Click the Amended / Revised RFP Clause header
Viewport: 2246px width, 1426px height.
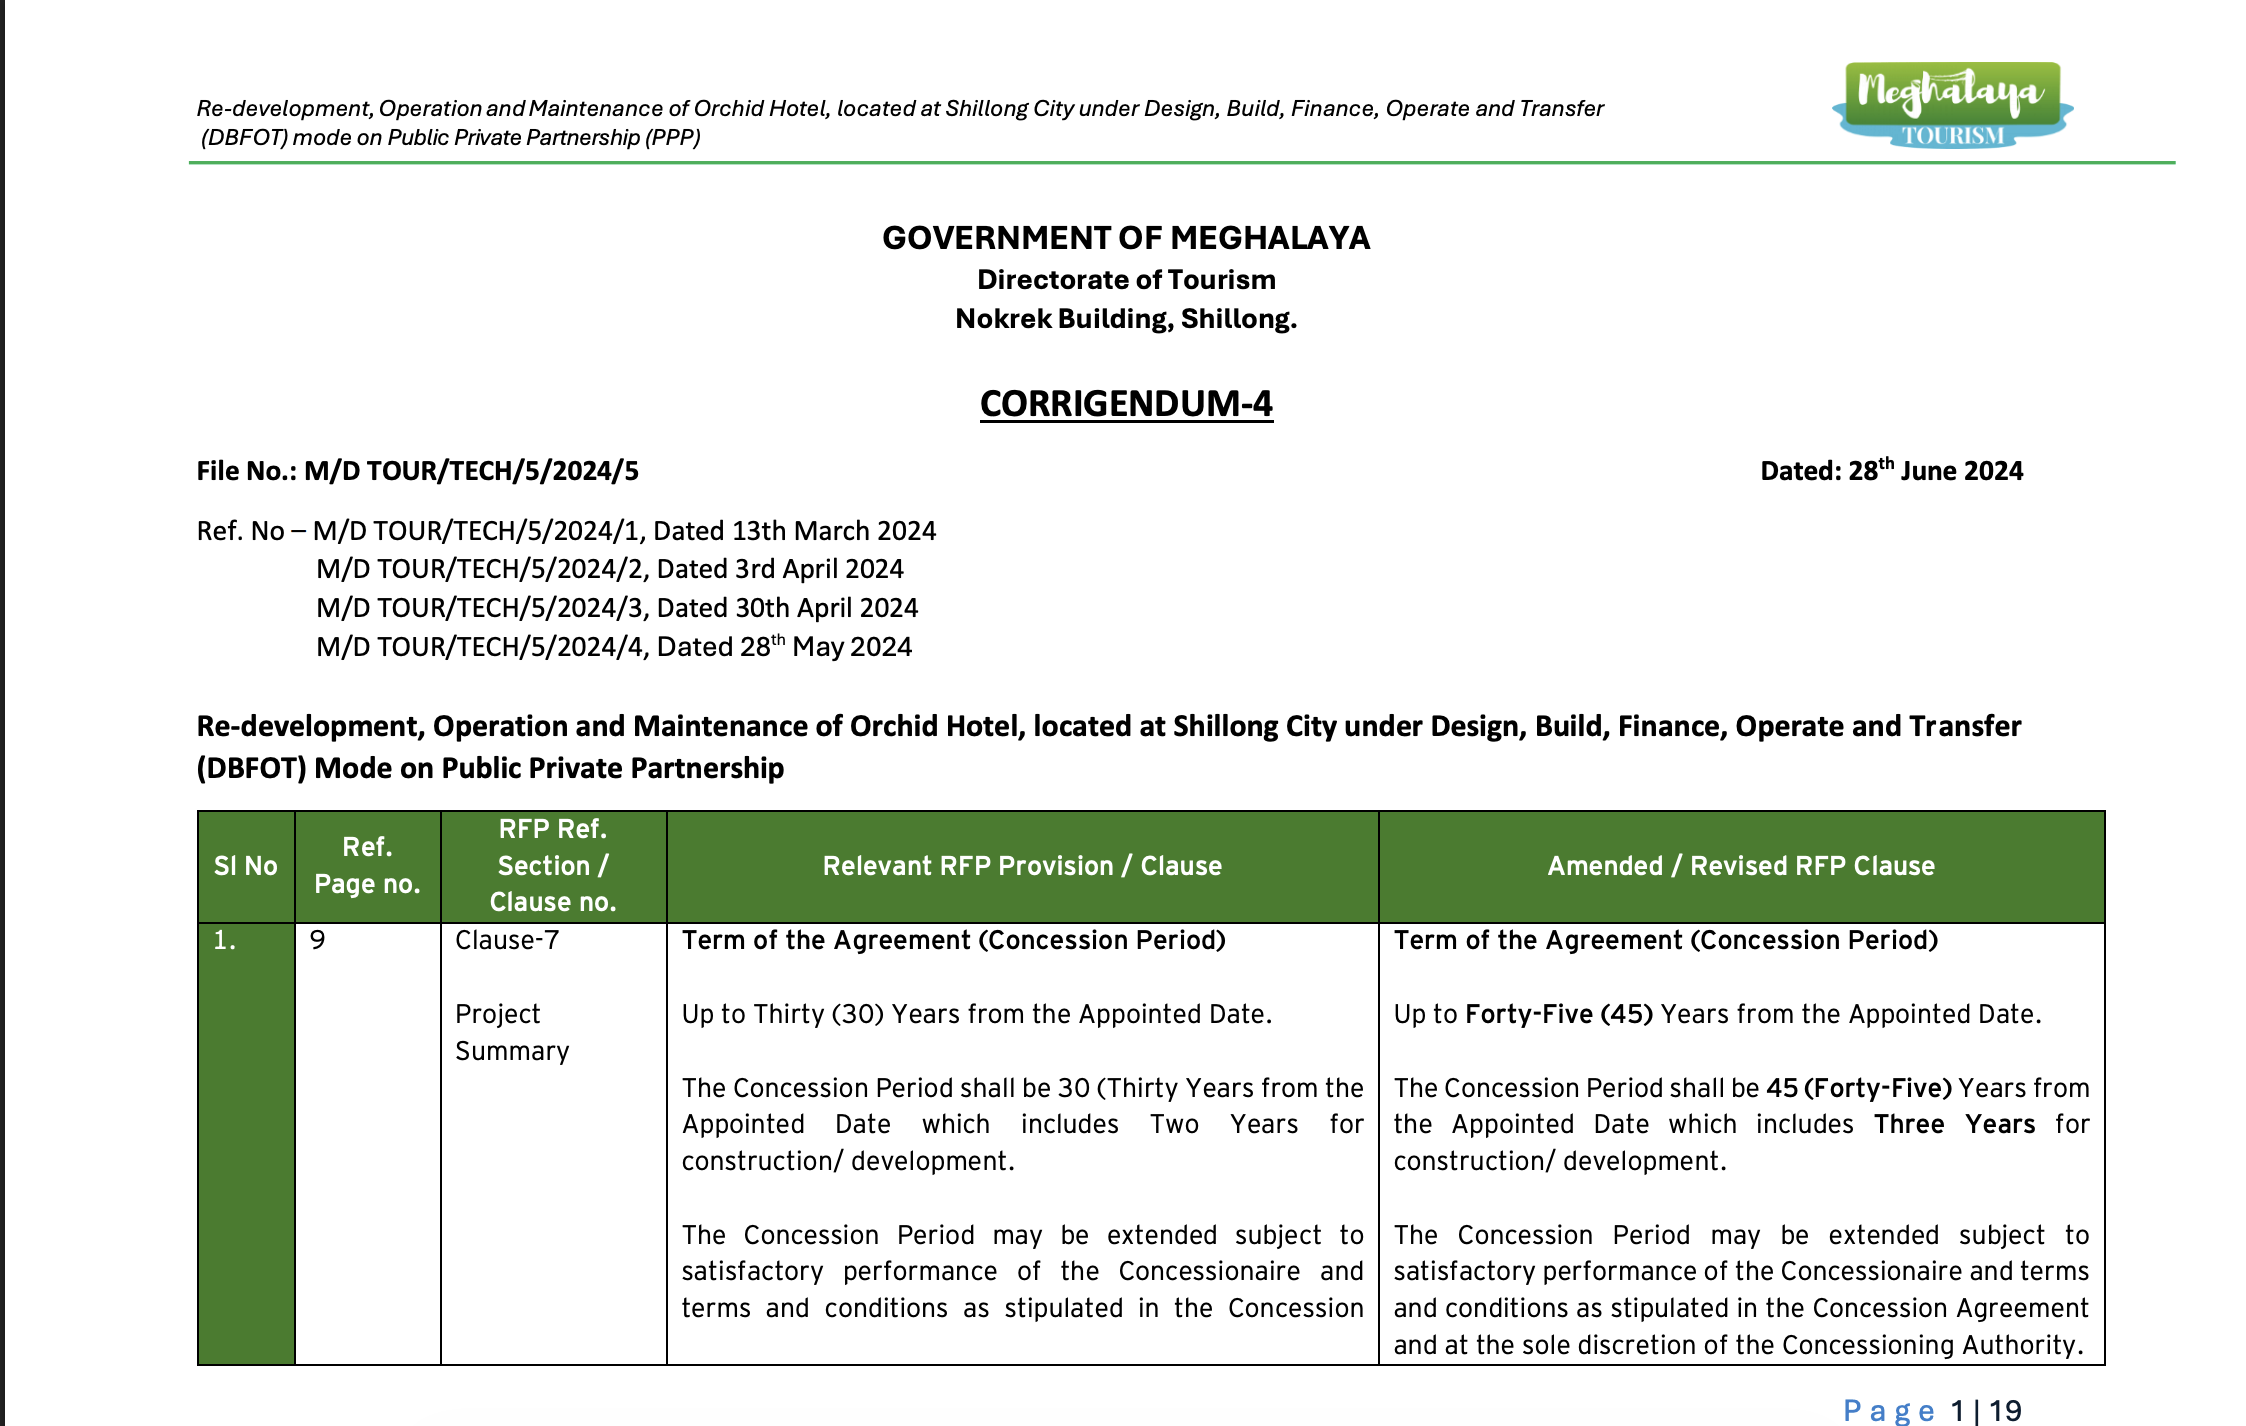pyautogui.click(x=1741, y=866)
